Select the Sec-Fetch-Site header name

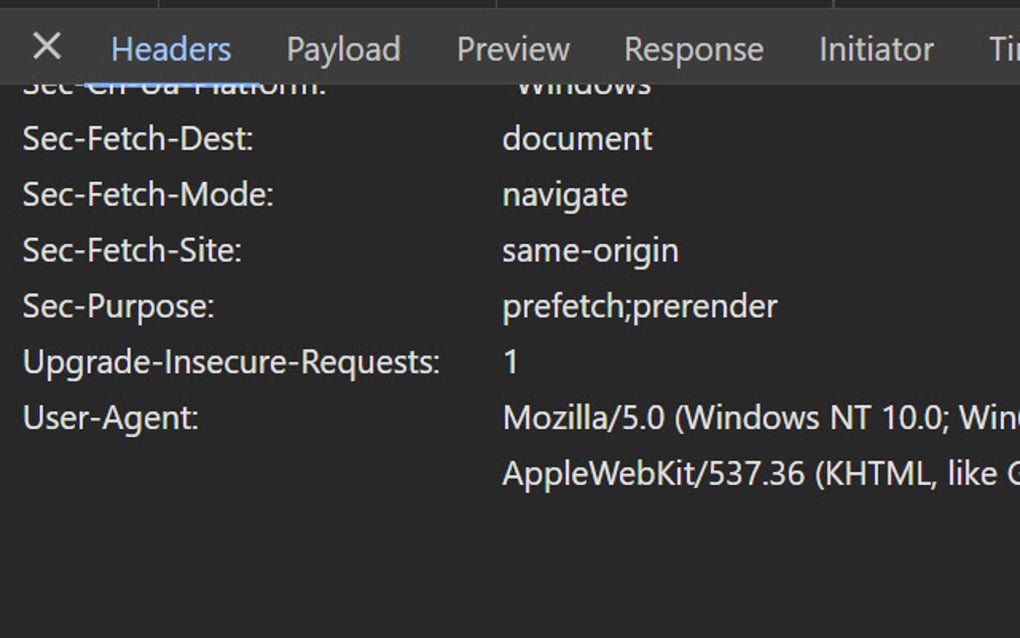pyautogui.click(x=132, y=250)
